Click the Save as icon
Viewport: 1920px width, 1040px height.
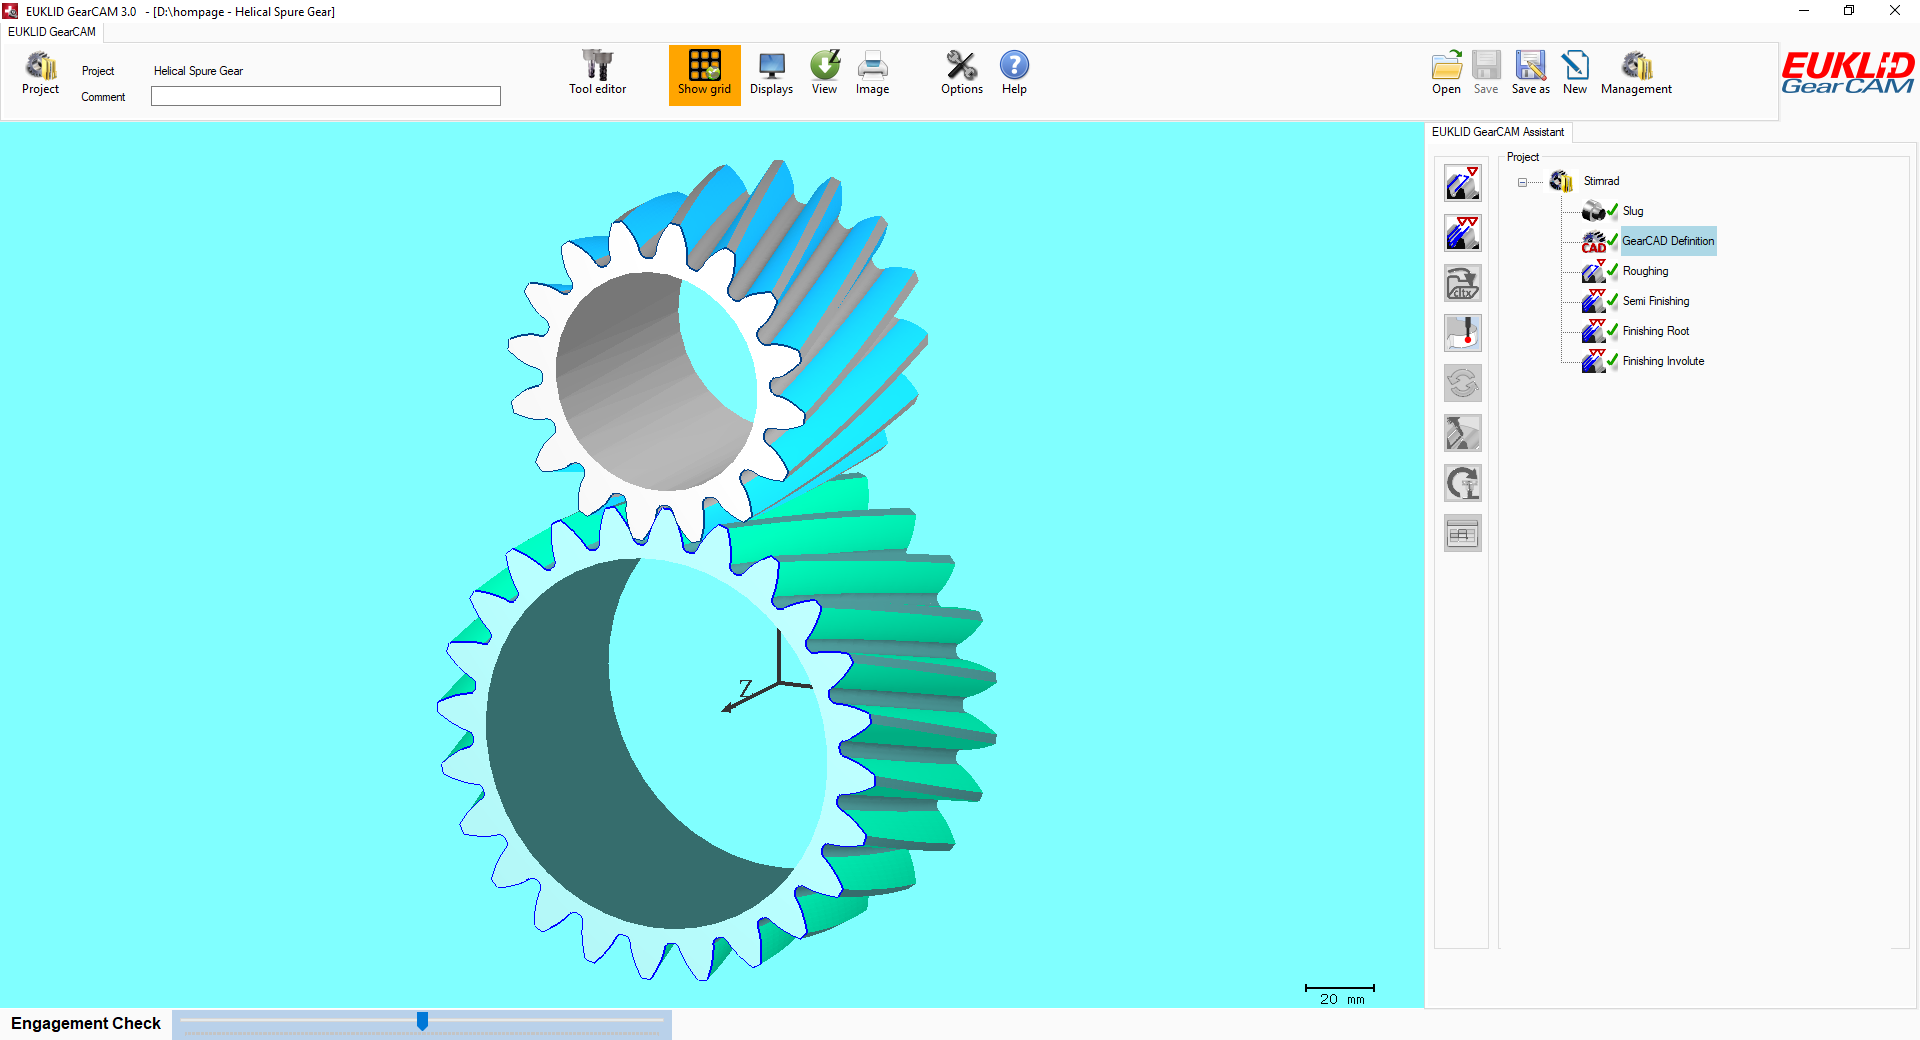pos(1530,73)
